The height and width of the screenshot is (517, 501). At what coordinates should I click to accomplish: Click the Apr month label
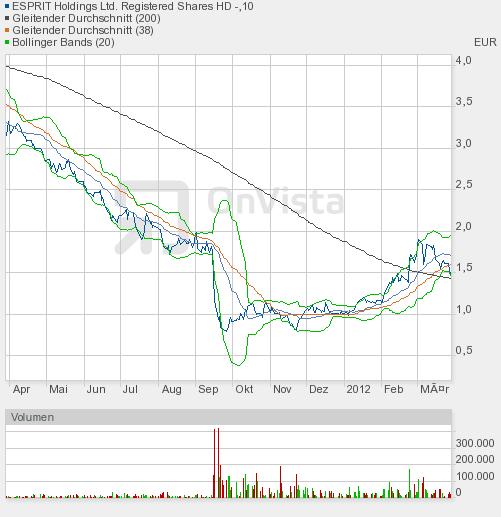pyautogui.click(x=21, y=389)
